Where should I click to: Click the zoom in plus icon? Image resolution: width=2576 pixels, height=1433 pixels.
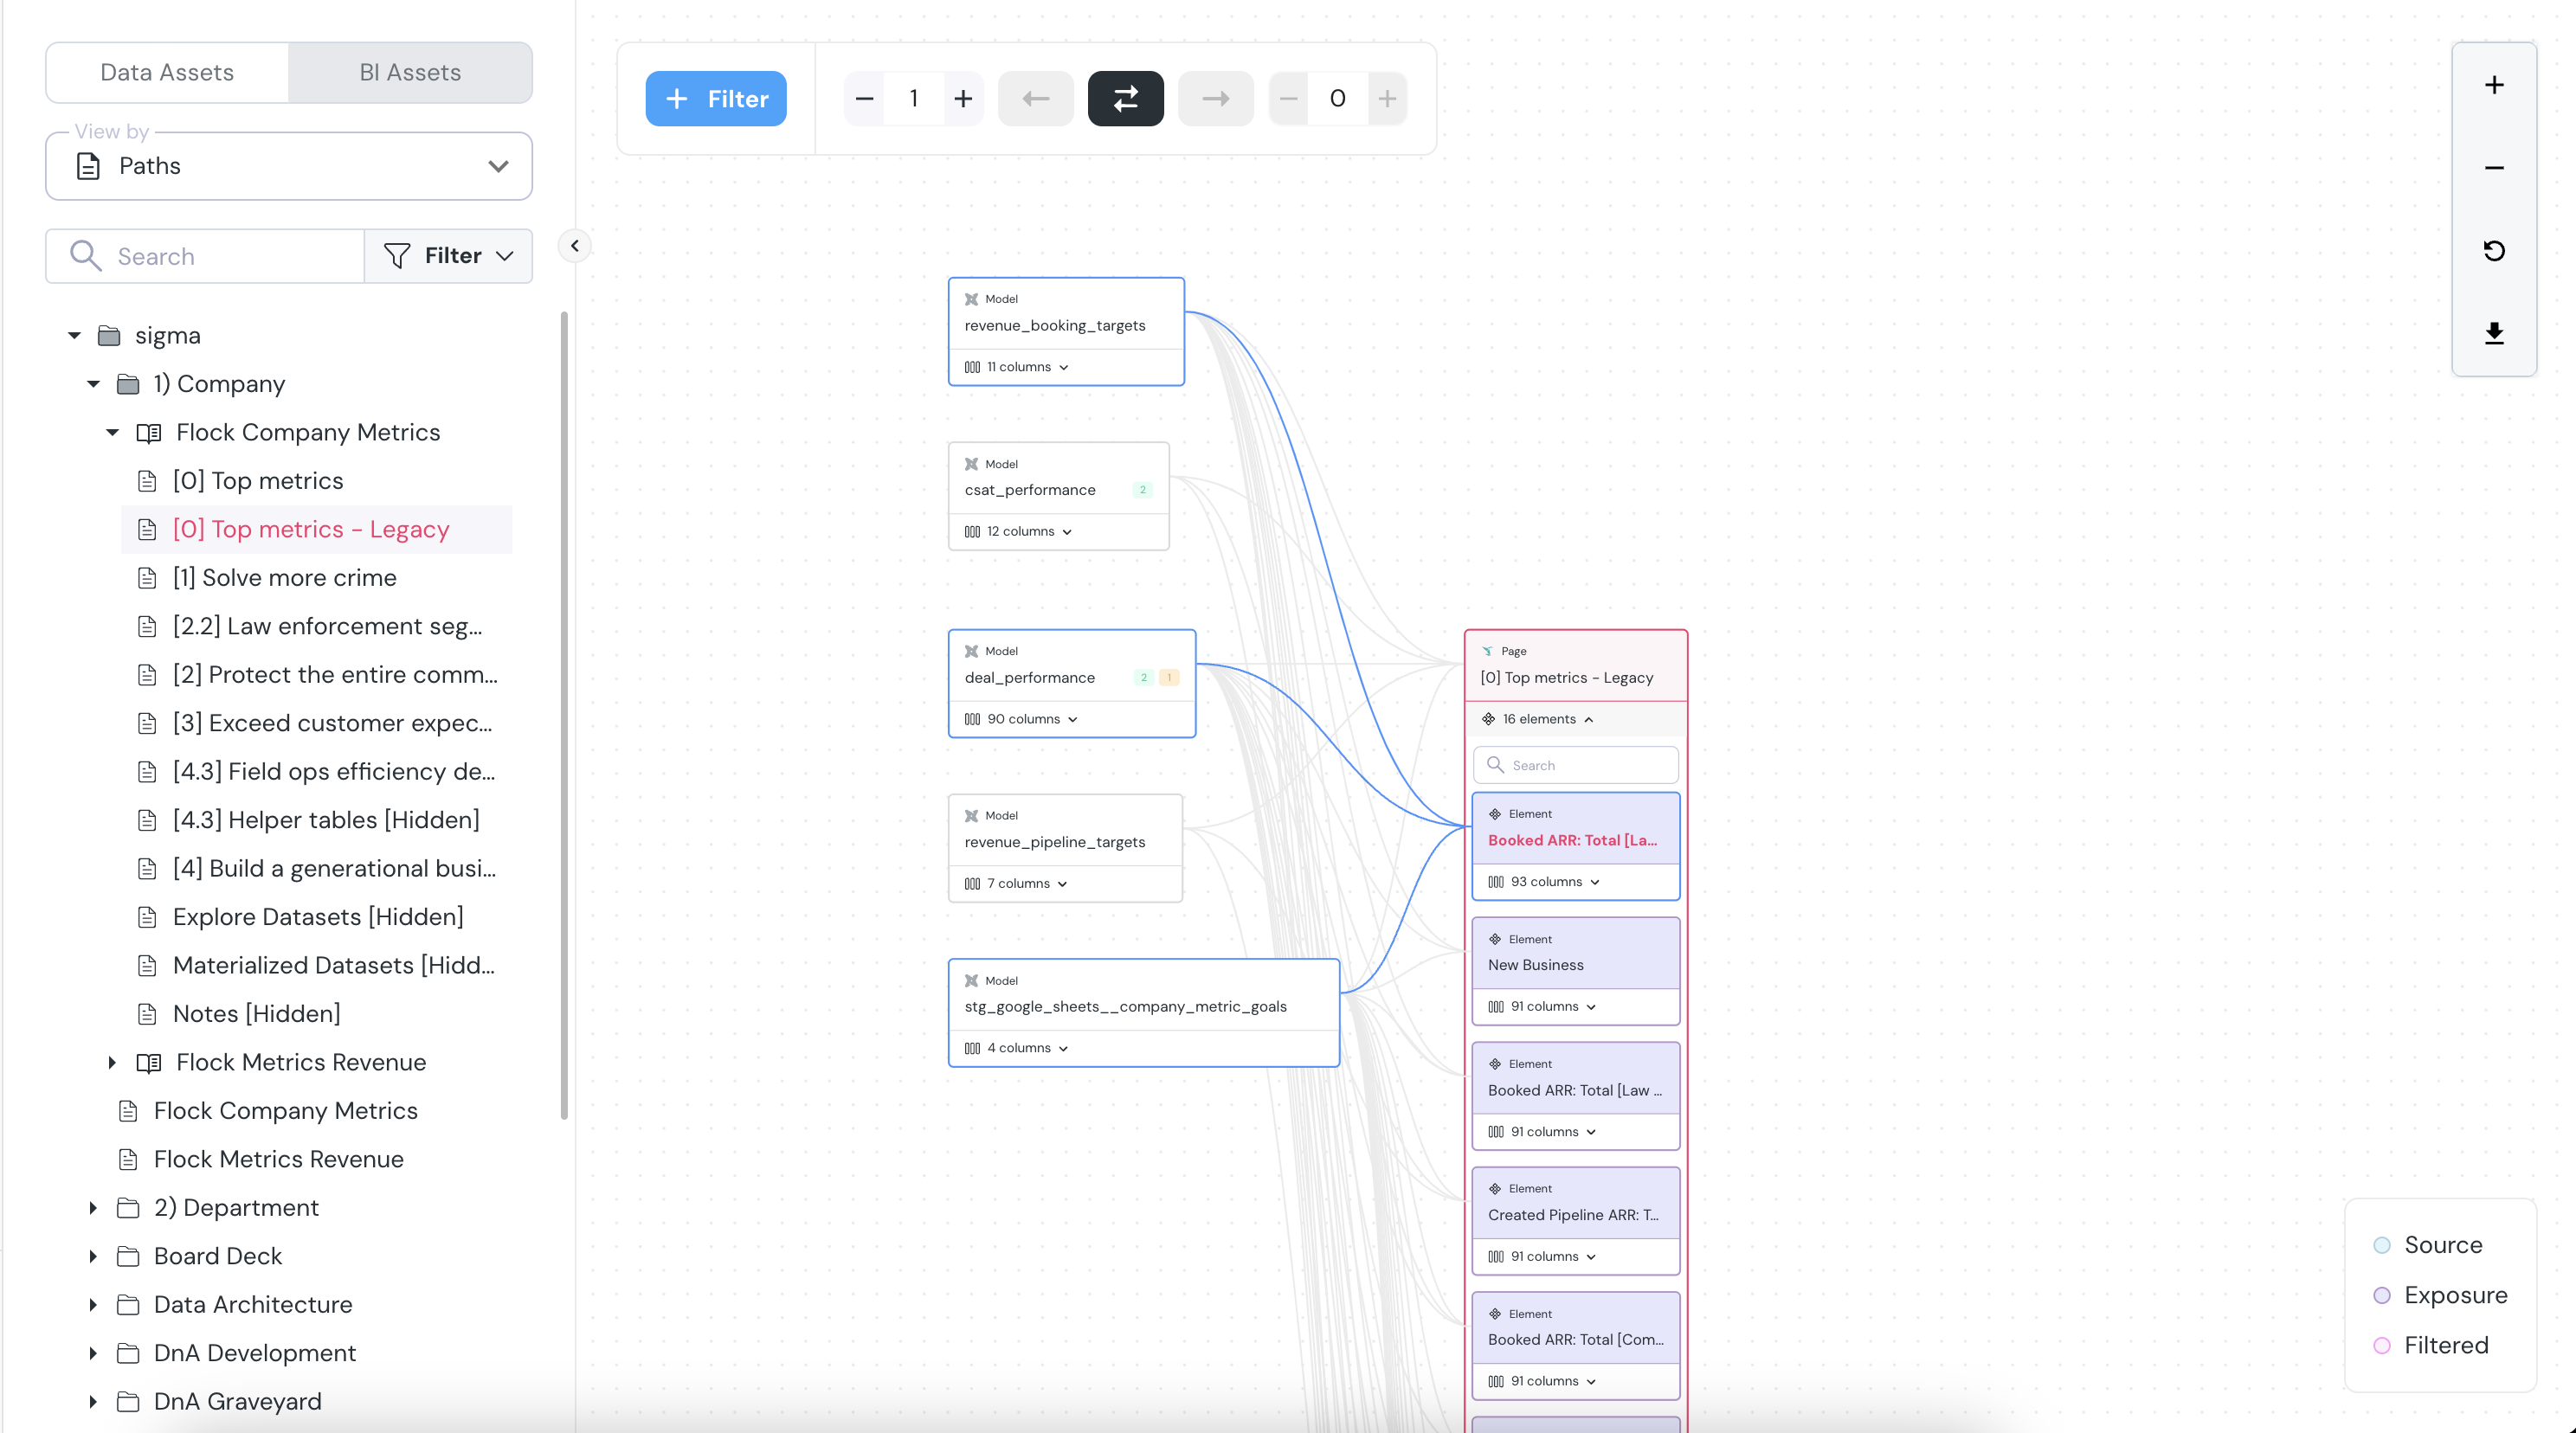coord(2493,86)
